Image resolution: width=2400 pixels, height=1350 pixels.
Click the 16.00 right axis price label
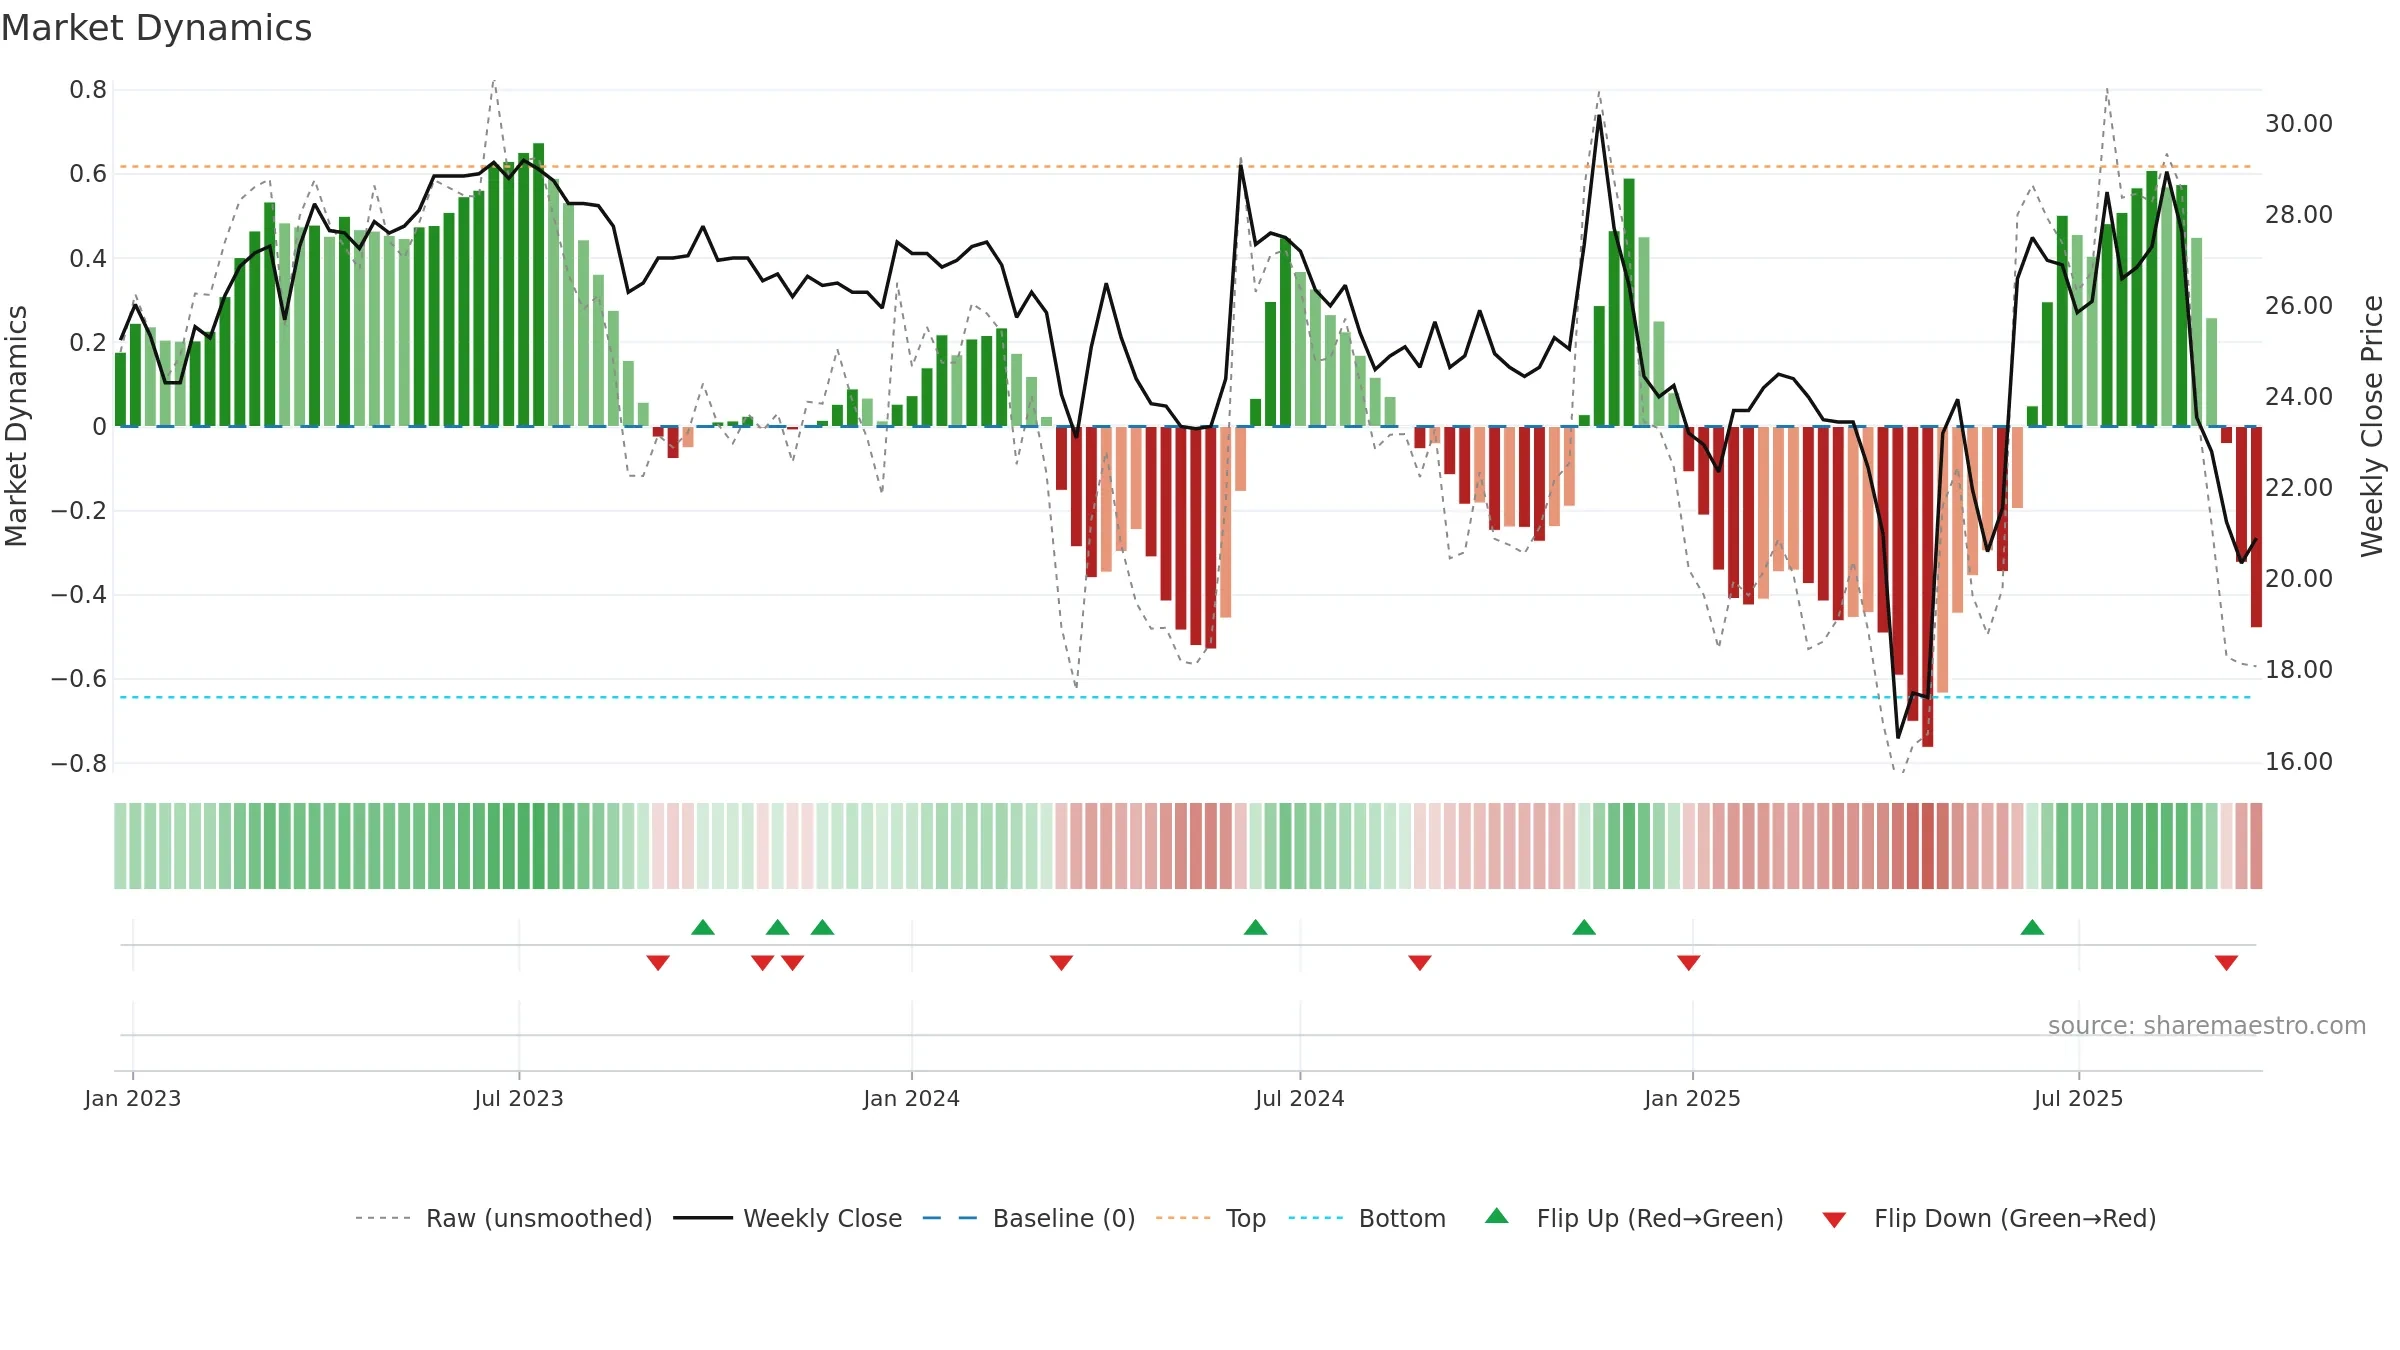click(x=2299, y=762)
